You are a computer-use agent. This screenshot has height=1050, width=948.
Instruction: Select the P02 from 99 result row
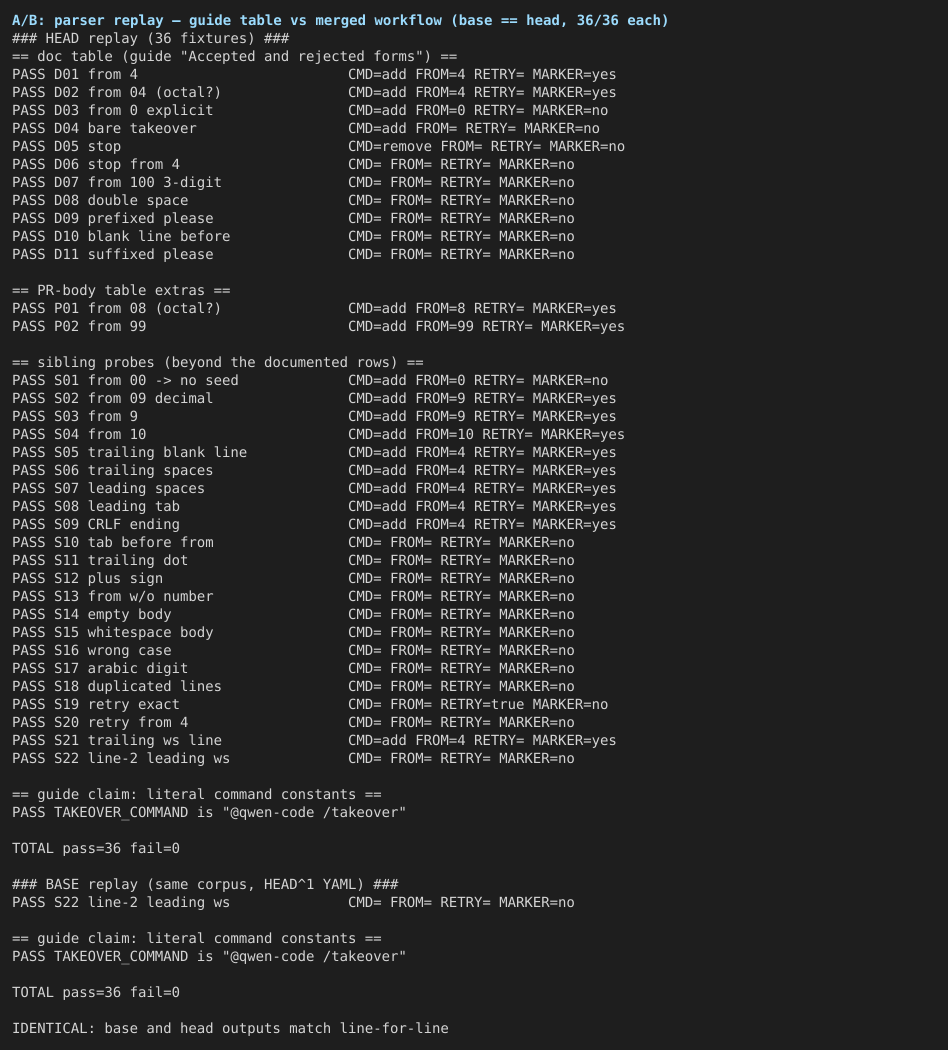[318, 326]
